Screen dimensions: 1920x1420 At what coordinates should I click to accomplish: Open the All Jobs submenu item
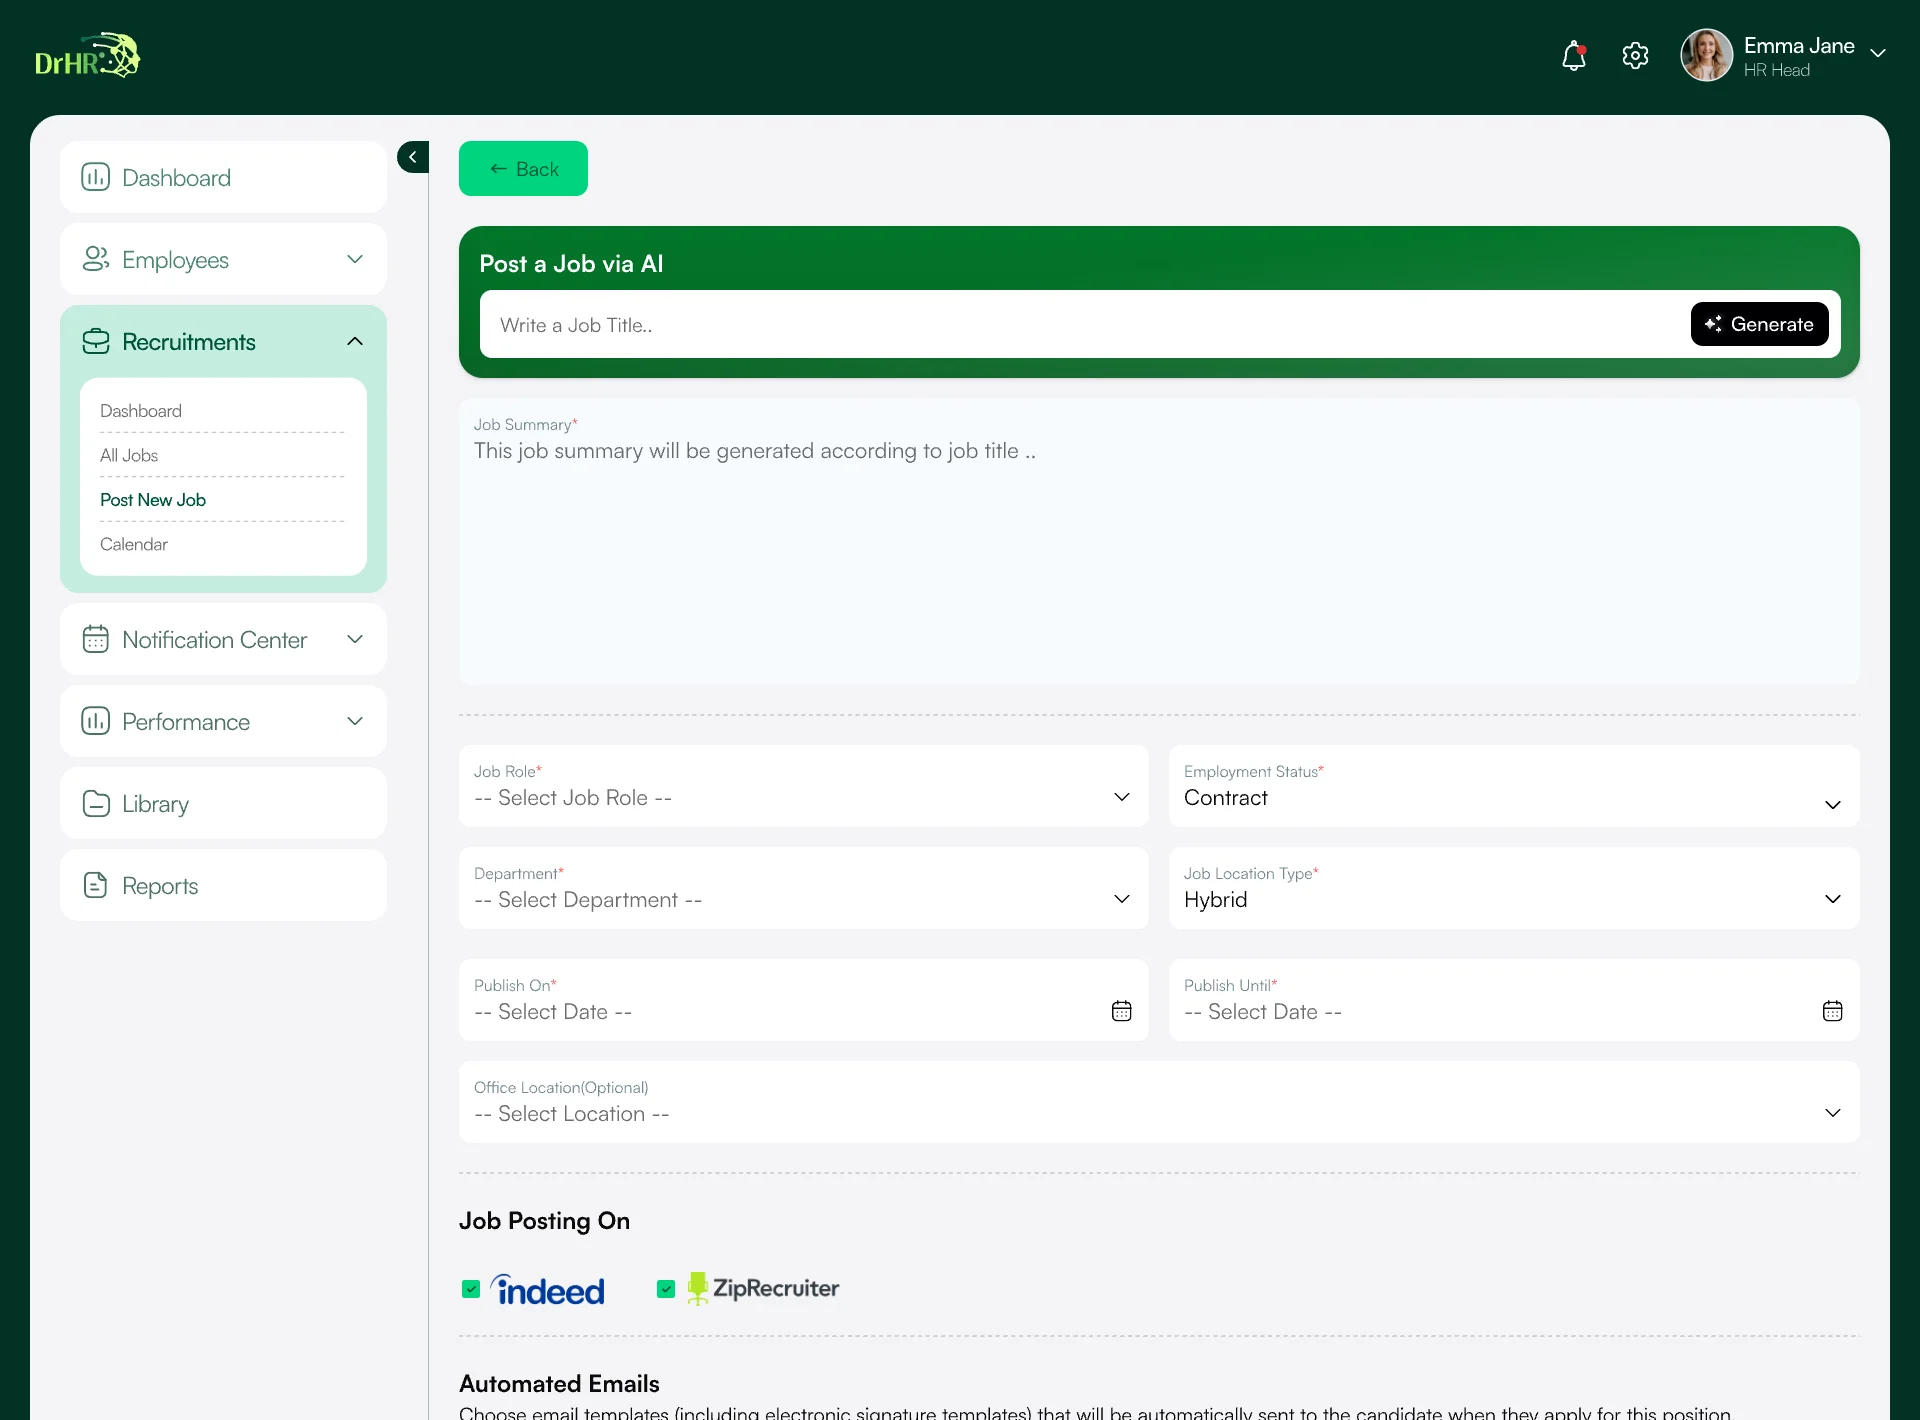[x=129, y=455]
